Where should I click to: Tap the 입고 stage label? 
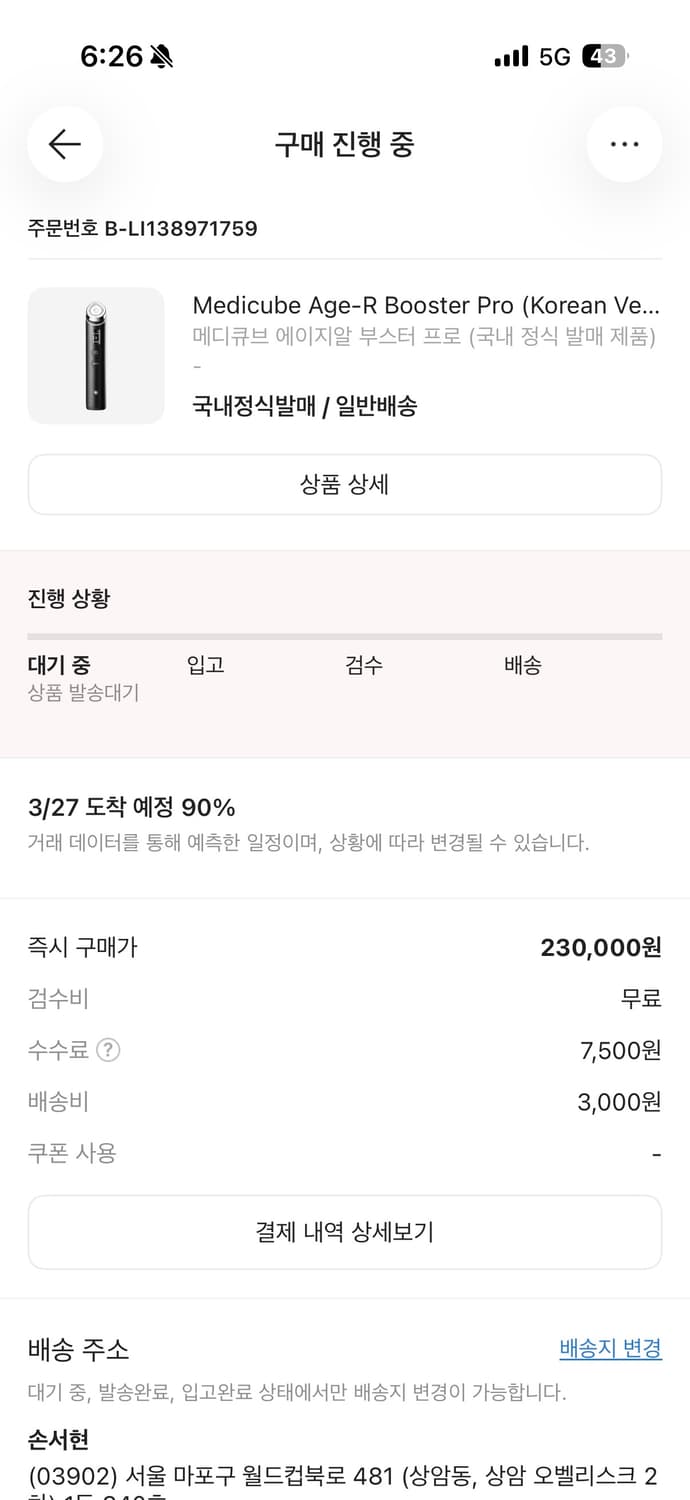[x=204, y=665]
